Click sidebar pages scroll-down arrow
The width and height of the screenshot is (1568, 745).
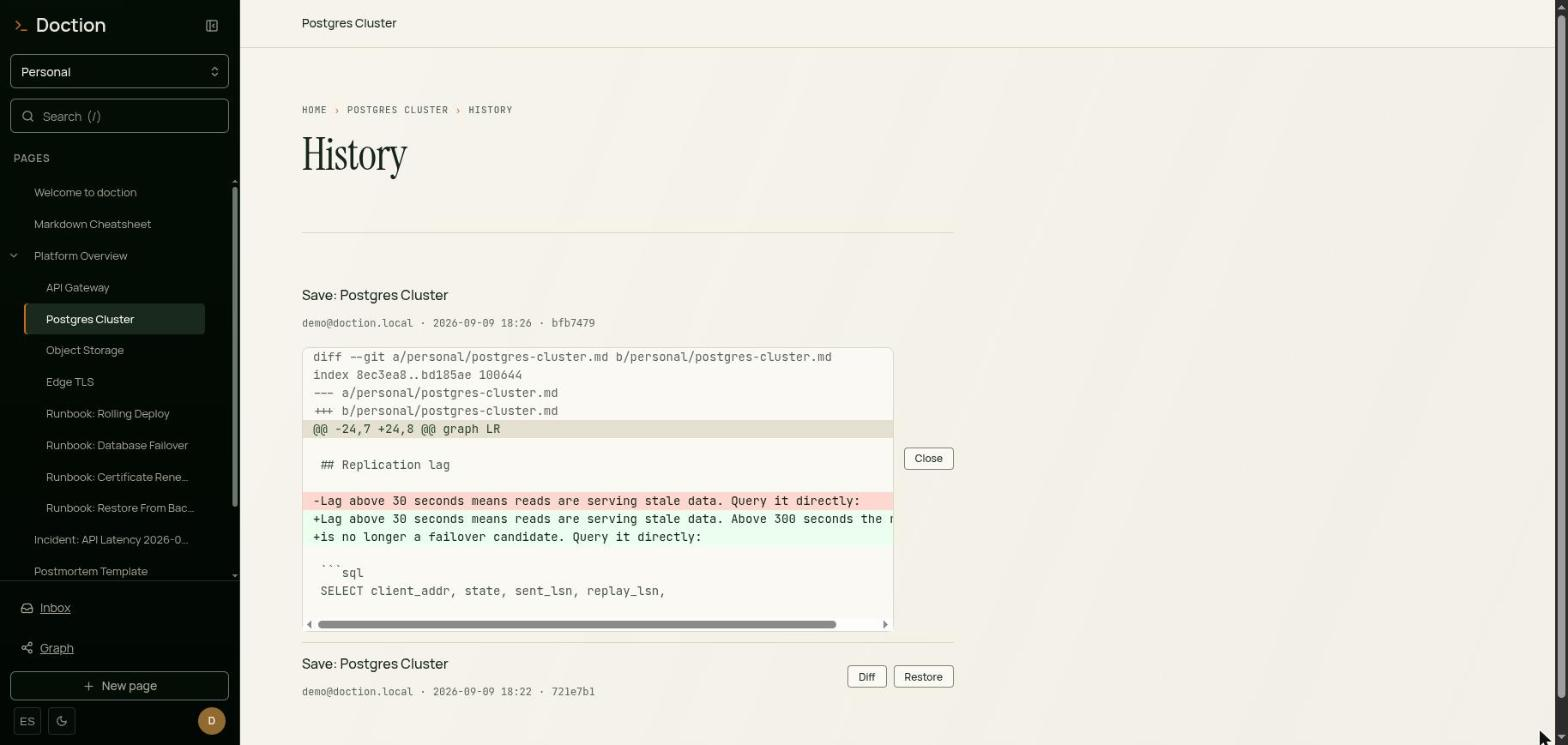(235, 575)
